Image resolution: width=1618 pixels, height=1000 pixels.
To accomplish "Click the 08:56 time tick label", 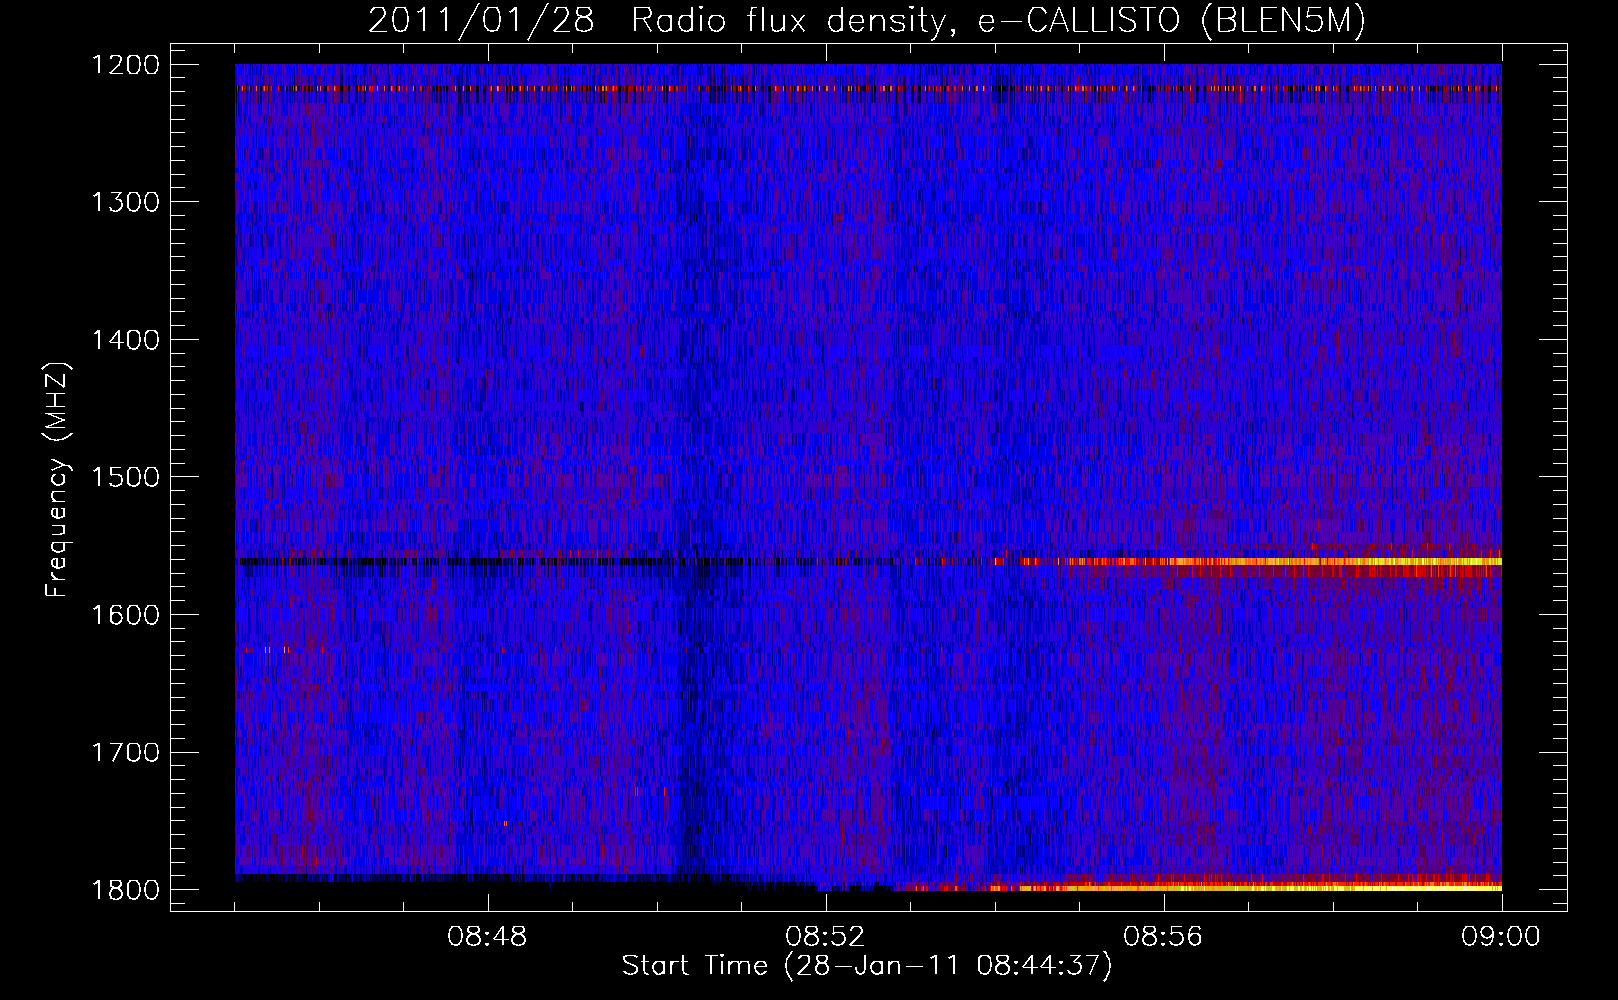I will pos(1163,937).
